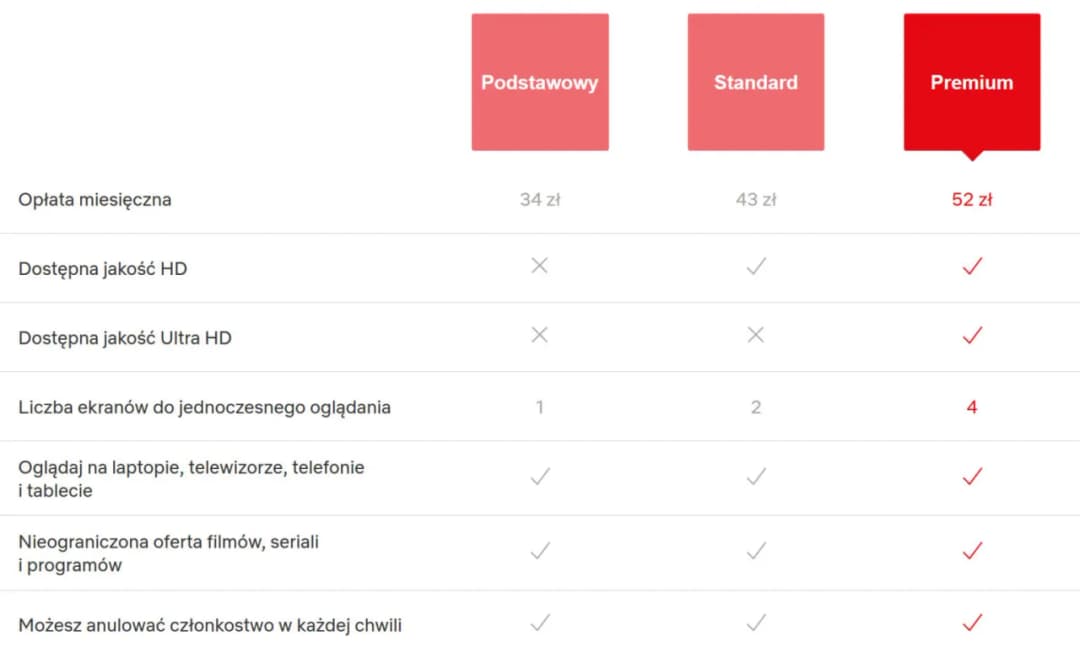Click device-support checkmark under Podstawowy
1080x647 pixels.
[x=540, y=477]
